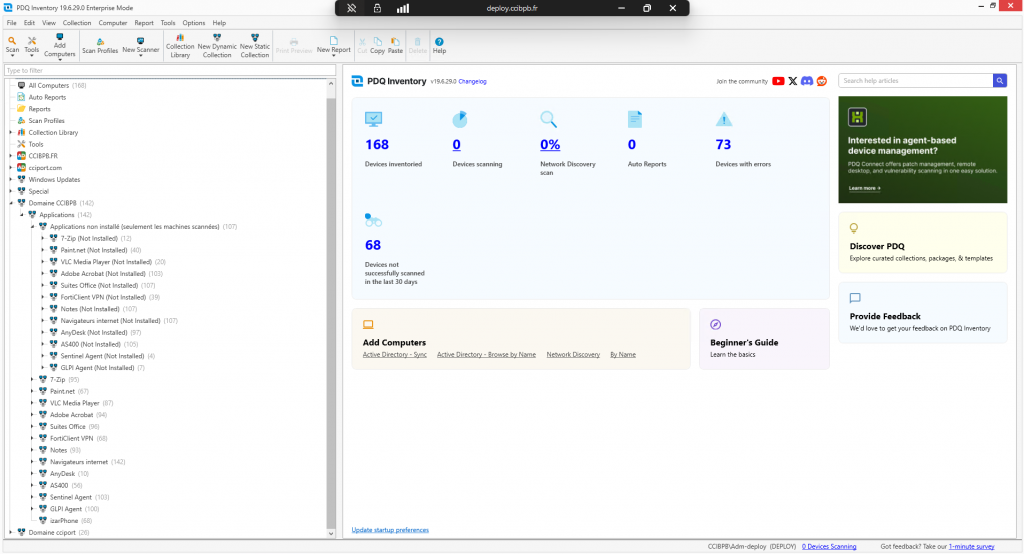The width and height of the screenshot is (1024, 554).
Task: Click the Network Discovery link under Add Computers
Action: coord(573,355)
